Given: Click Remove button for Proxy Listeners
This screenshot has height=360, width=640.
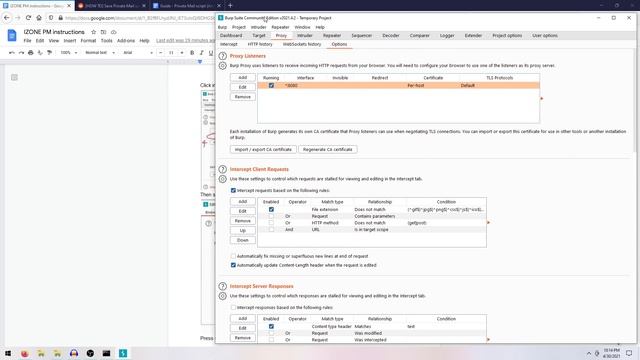Looking at the screenshot, I should pyautogui.click(x=242, y=97).
